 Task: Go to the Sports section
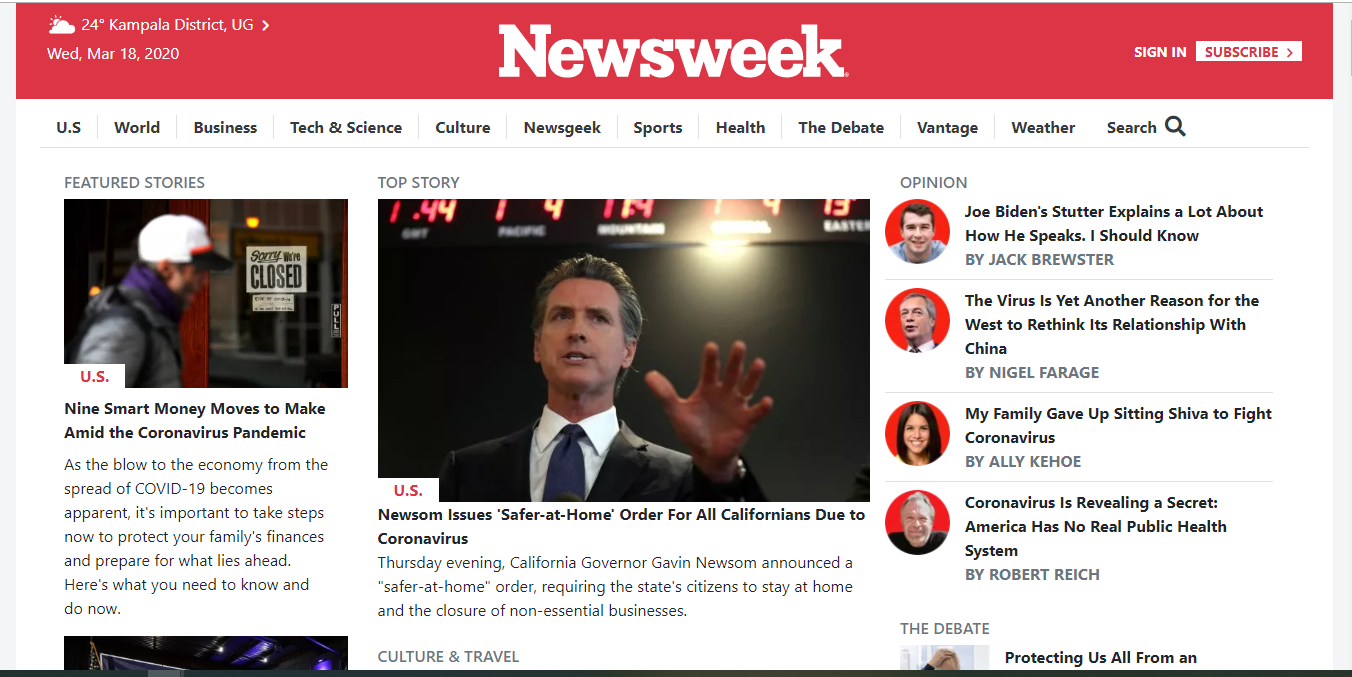(658, 127)
